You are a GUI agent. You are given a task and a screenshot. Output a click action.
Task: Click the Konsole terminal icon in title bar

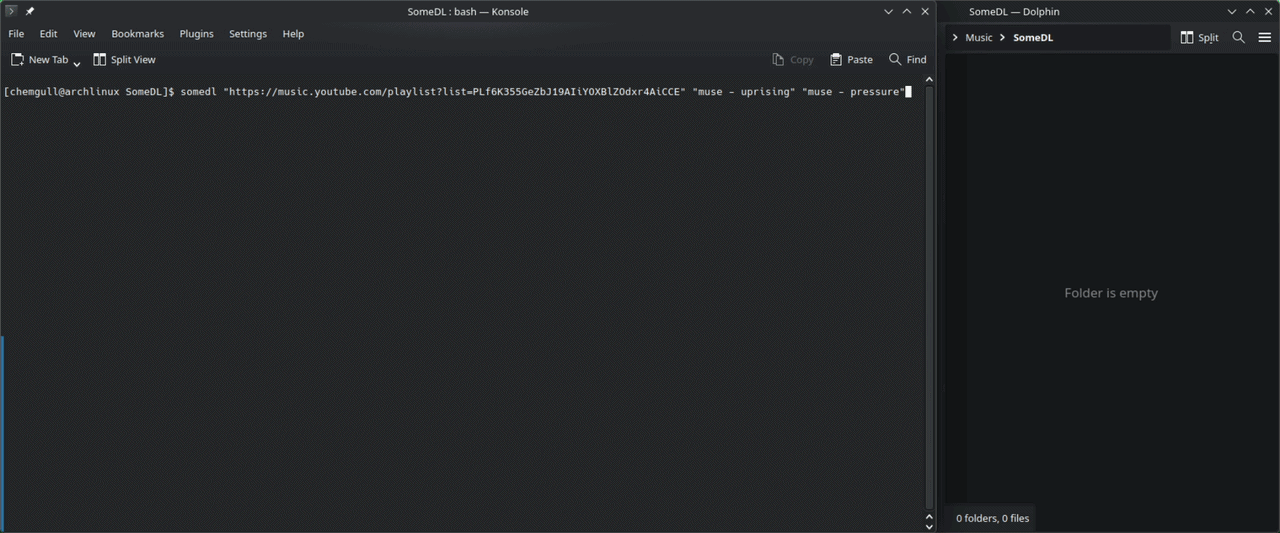11,11
